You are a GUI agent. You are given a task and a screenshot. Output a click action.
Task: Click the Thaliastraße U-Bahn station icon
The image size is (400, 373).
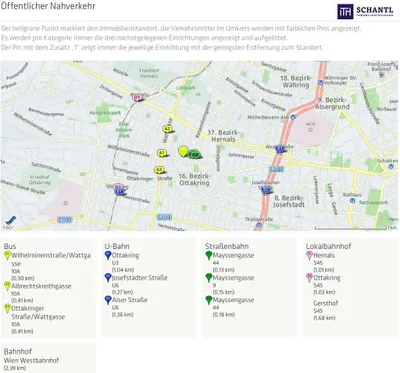(259, 225)
